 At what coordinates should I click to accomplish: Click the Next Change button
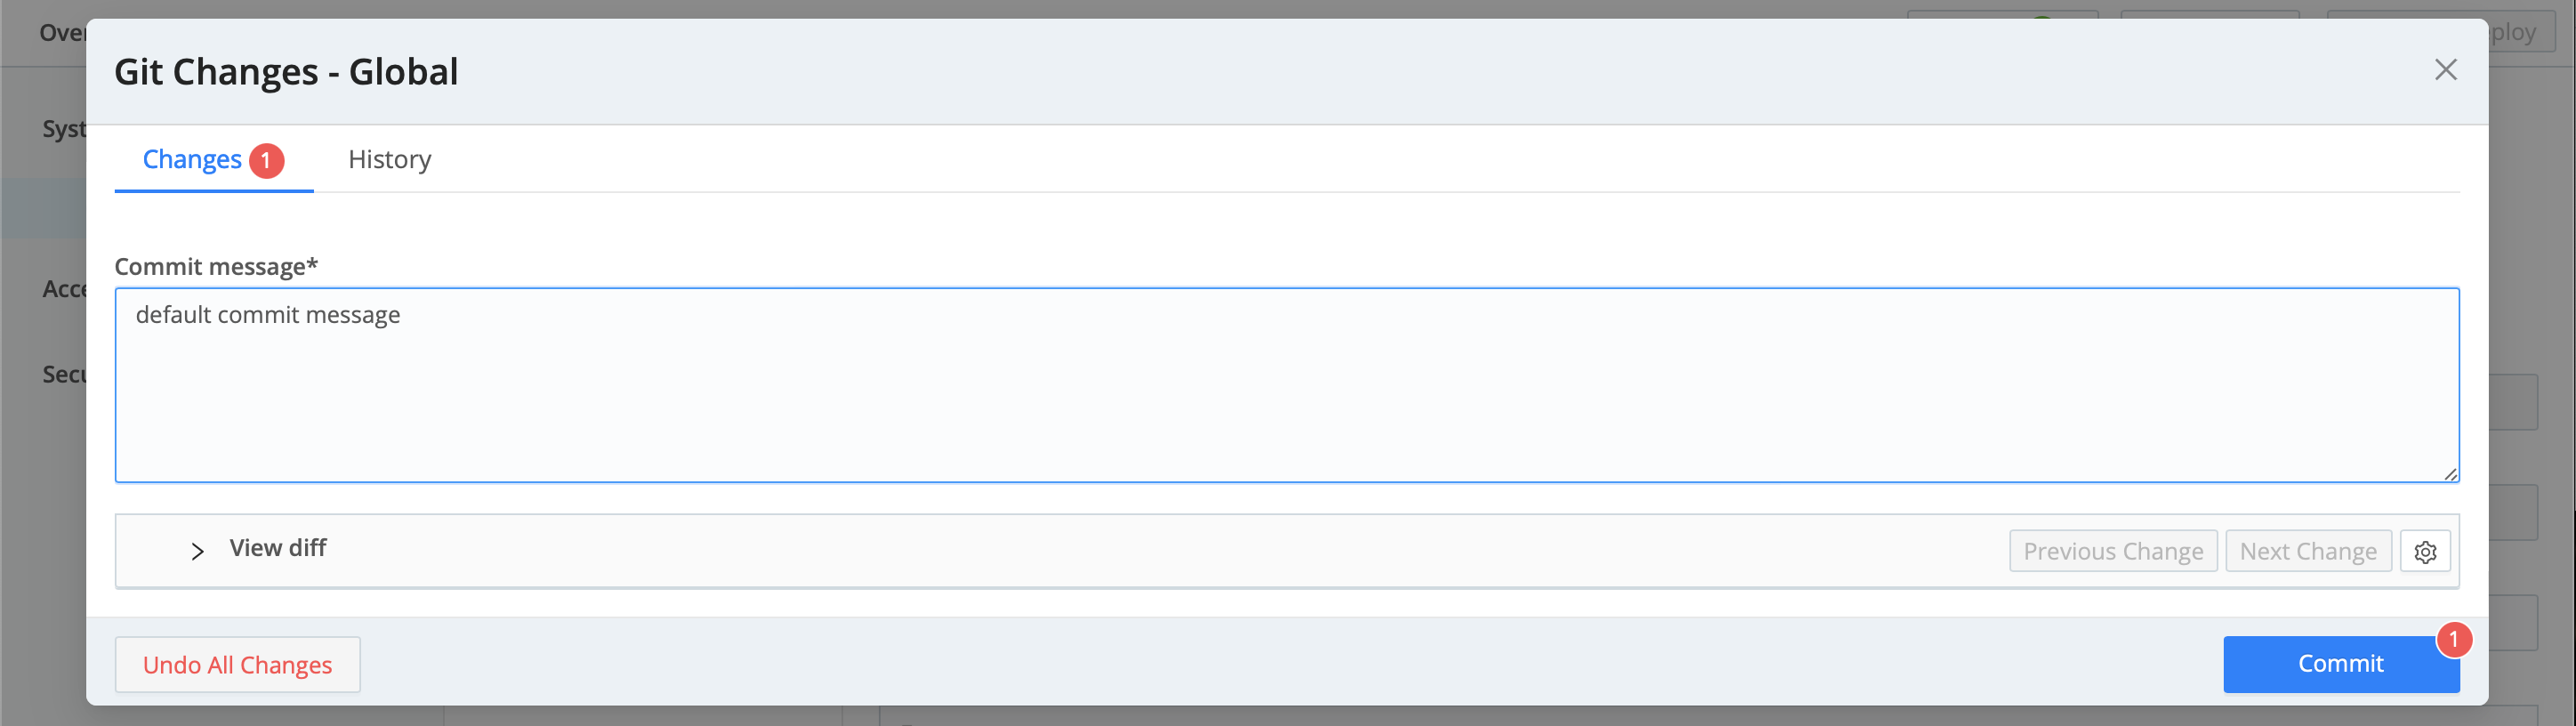tap(2308, 551)
